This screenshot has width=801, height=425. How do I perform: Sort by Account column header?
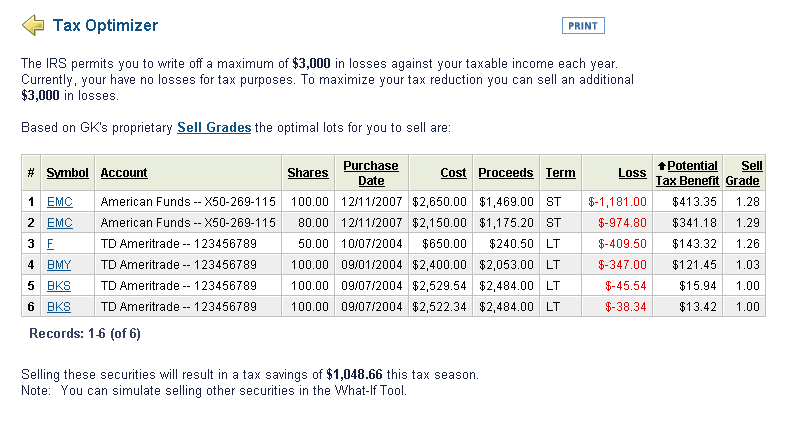click(x=124, y=173)
